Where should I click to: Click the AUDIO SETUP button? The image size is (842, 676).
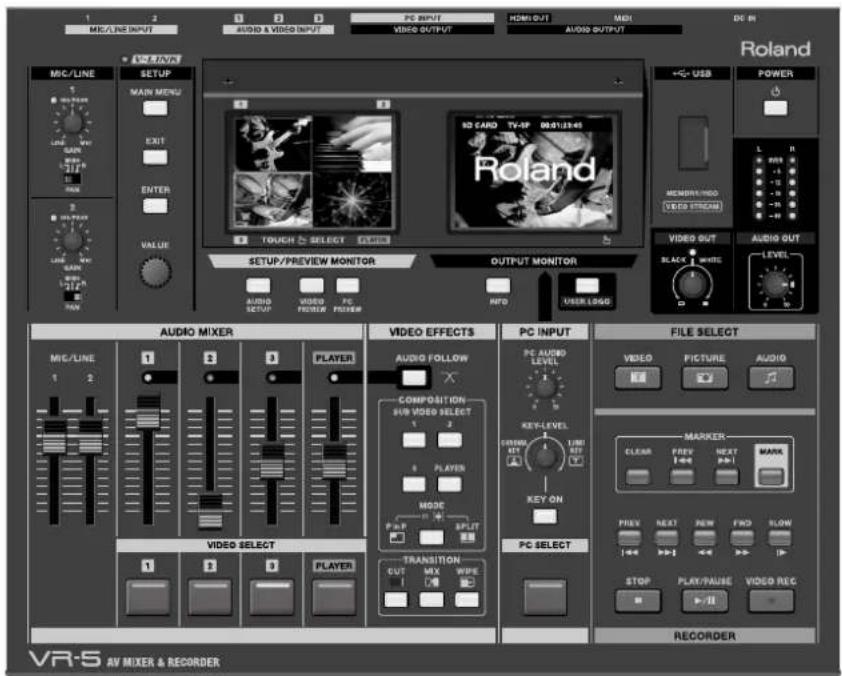click(258, 286)
